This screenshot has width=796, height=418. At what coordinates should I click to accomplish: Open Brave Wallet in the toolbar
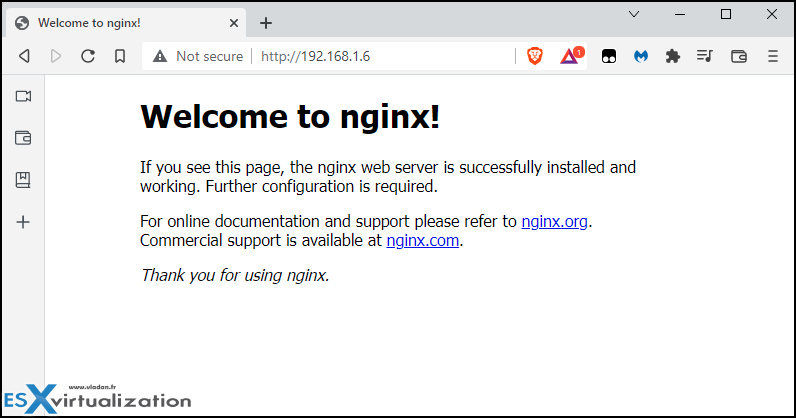pyautogui.click(x=739, y=56)
